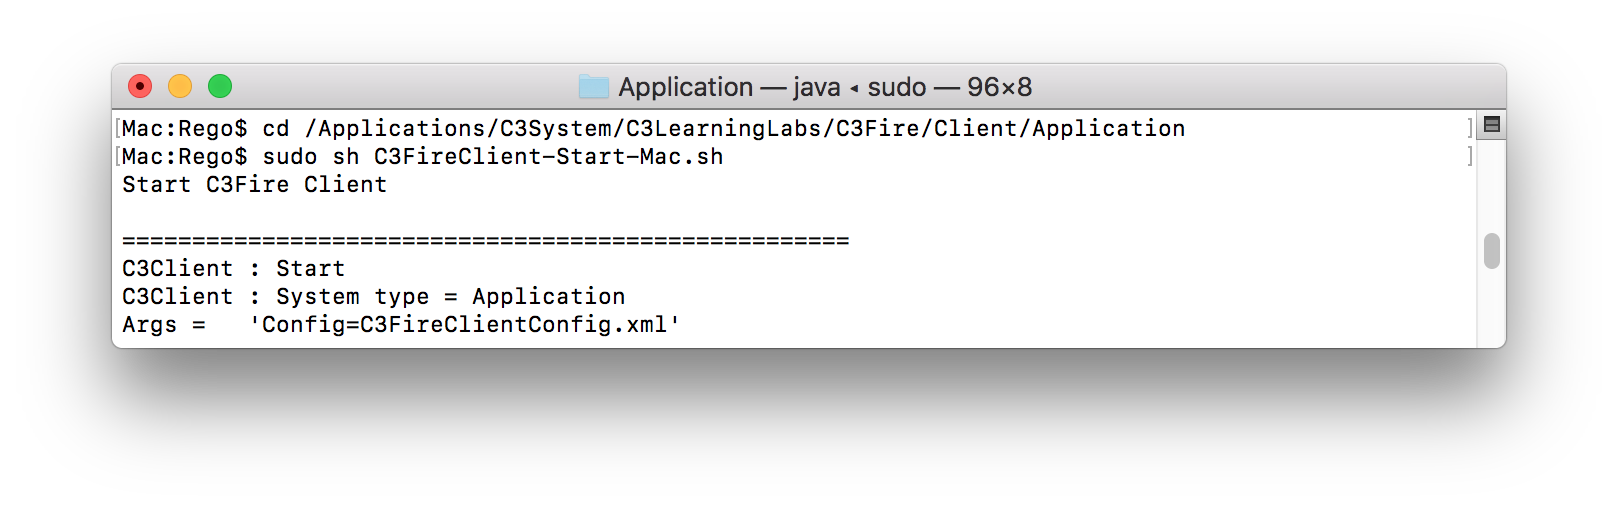
Task: Click the C3FireClient-Start-Mac.sh script name
Action: click(x=548, y=157)
